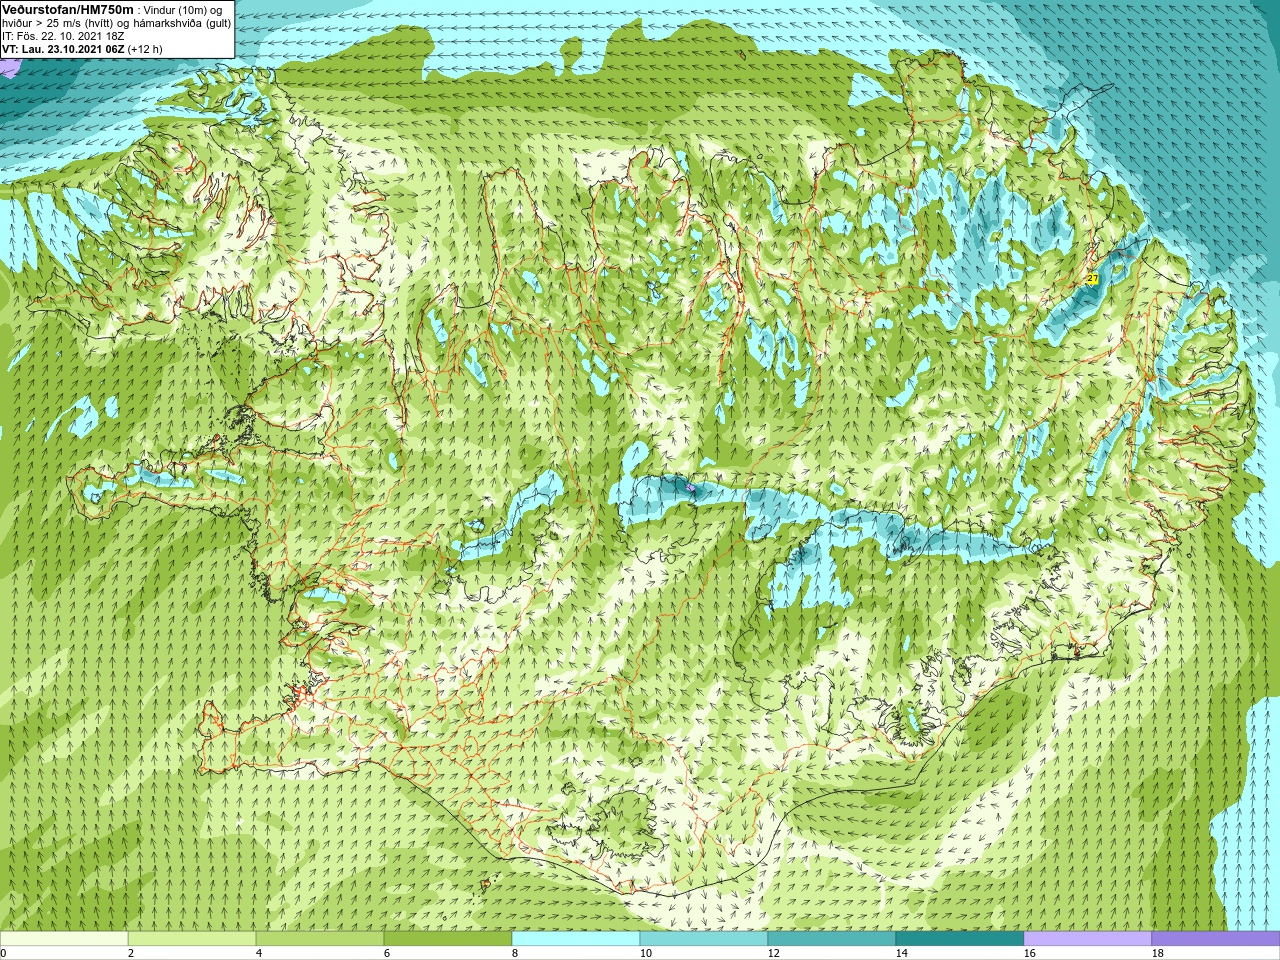
Task: Click the '2' label on wind scale
Action: tap(131, 953)
